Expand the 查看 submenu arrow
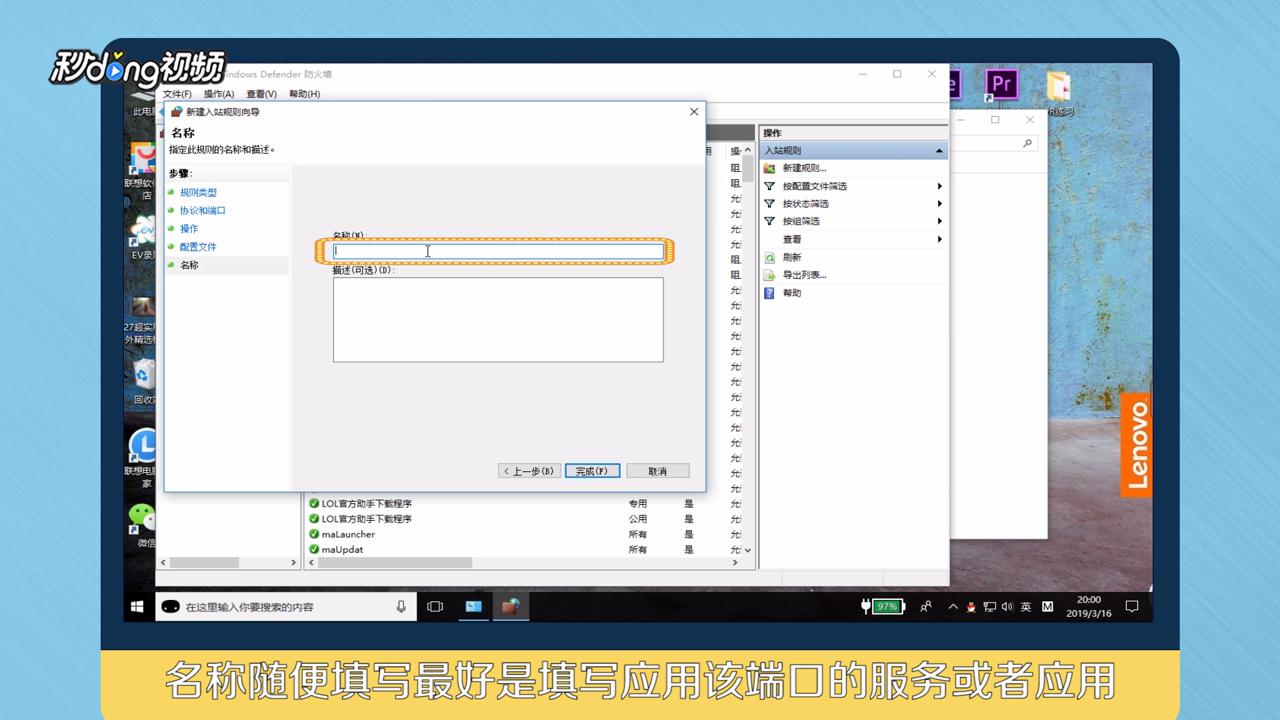 point(939,239)
